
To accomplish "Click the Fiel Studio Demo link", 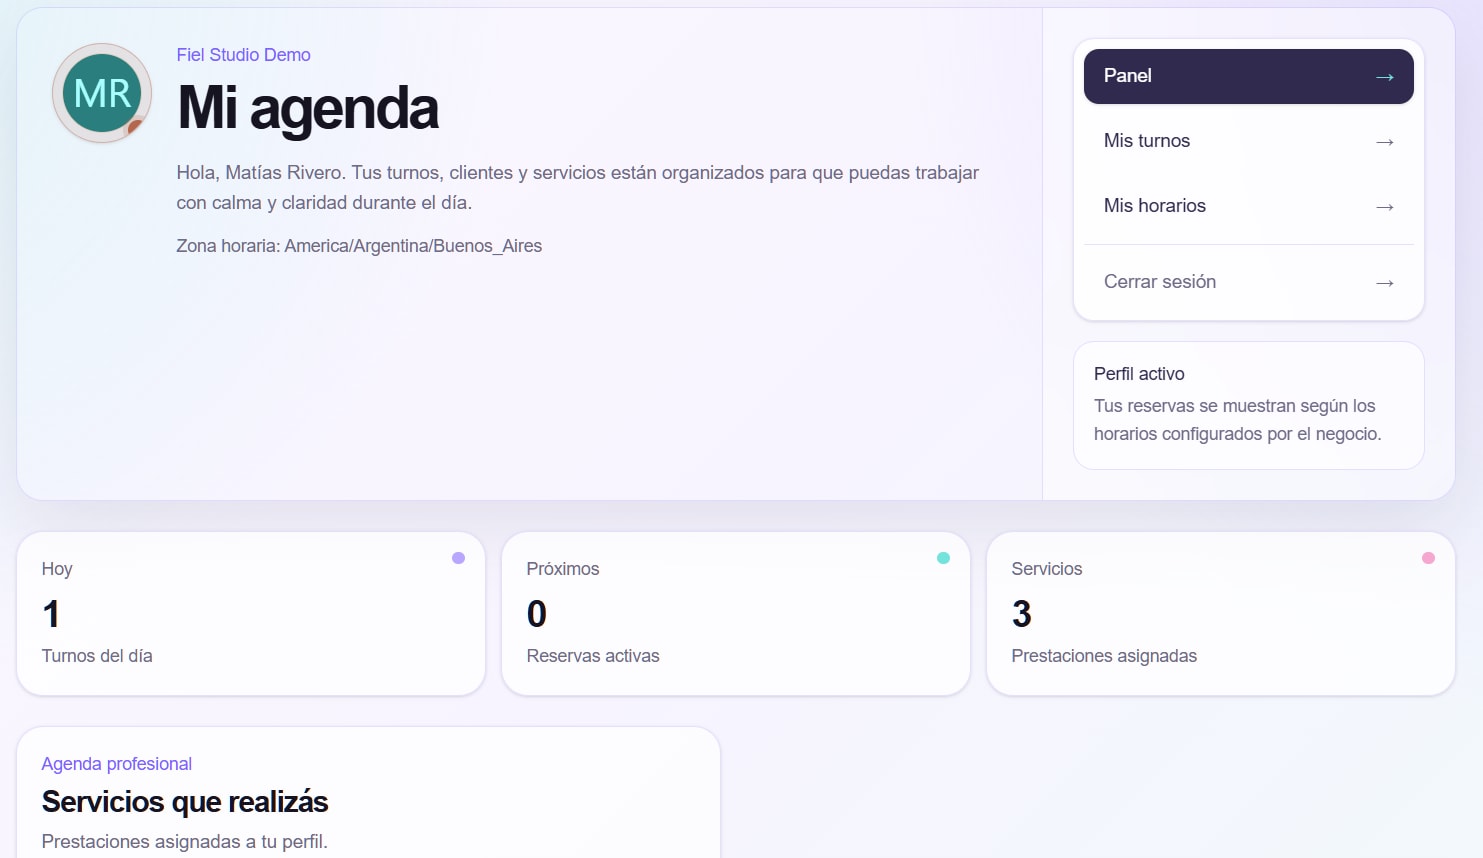I will 243,55.
